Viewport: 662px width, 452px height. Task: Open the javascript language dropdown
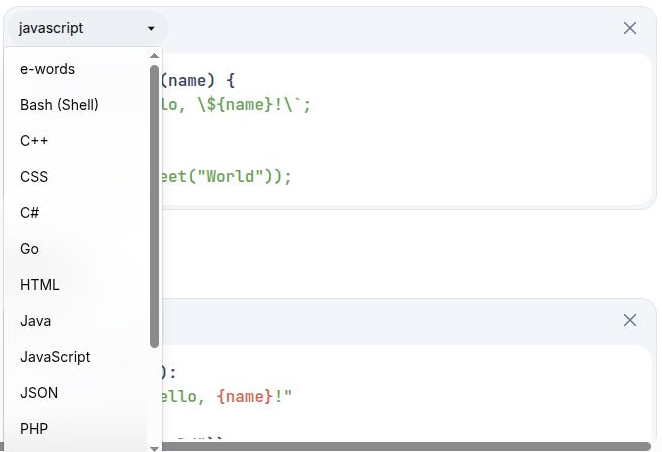(87, 28)
